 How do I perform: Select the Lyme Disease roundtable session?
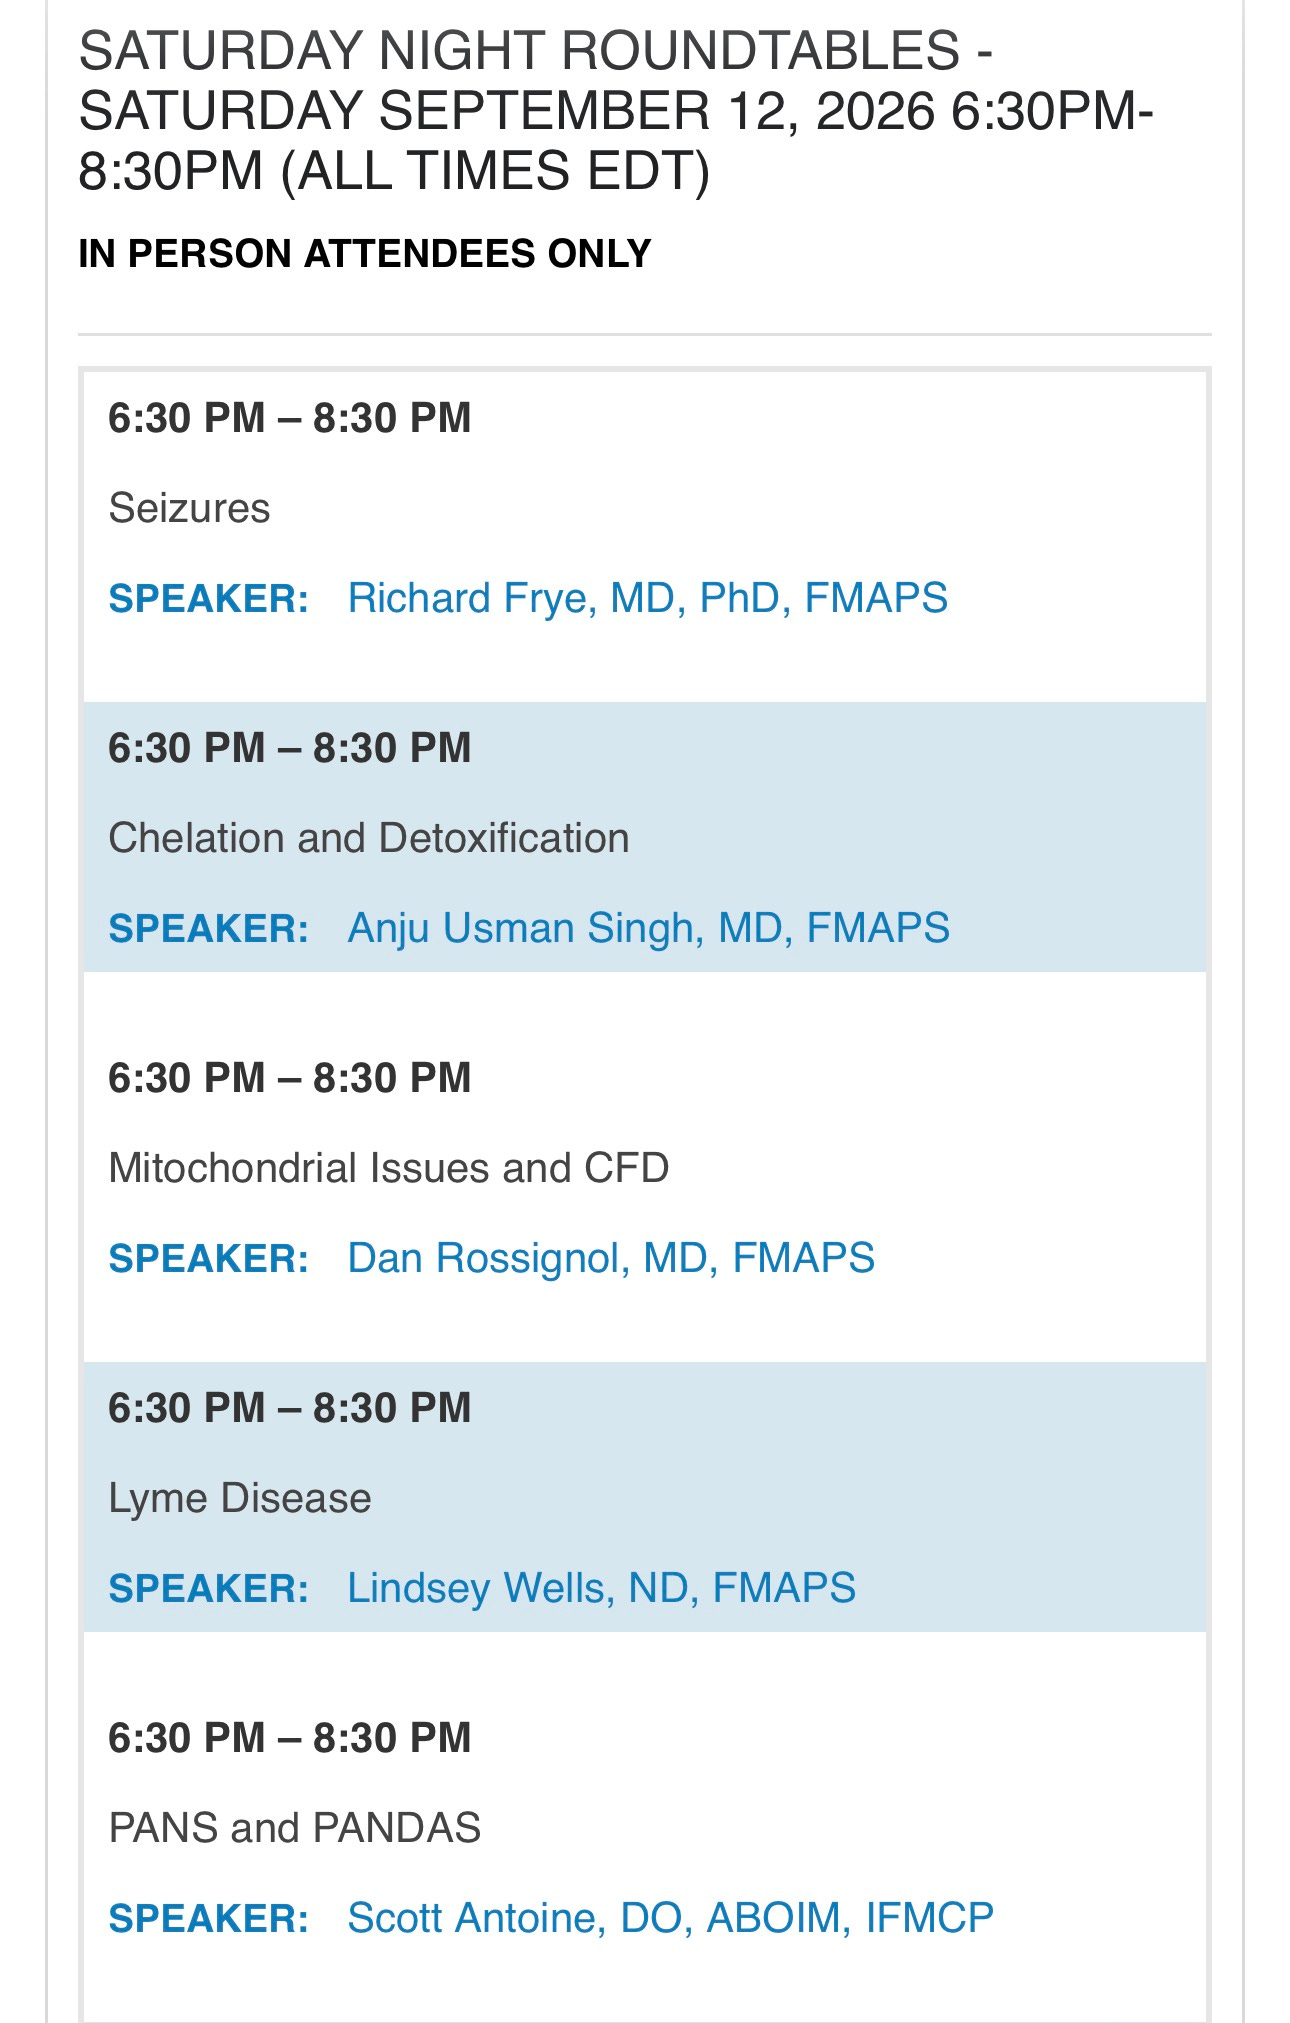tap(240, 1499)
